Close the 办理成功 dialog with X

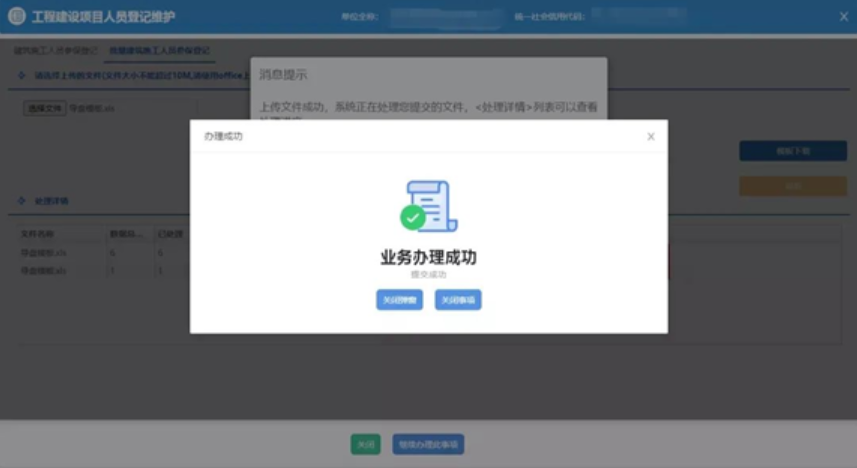pyautogui.click(x=650, y=137)
